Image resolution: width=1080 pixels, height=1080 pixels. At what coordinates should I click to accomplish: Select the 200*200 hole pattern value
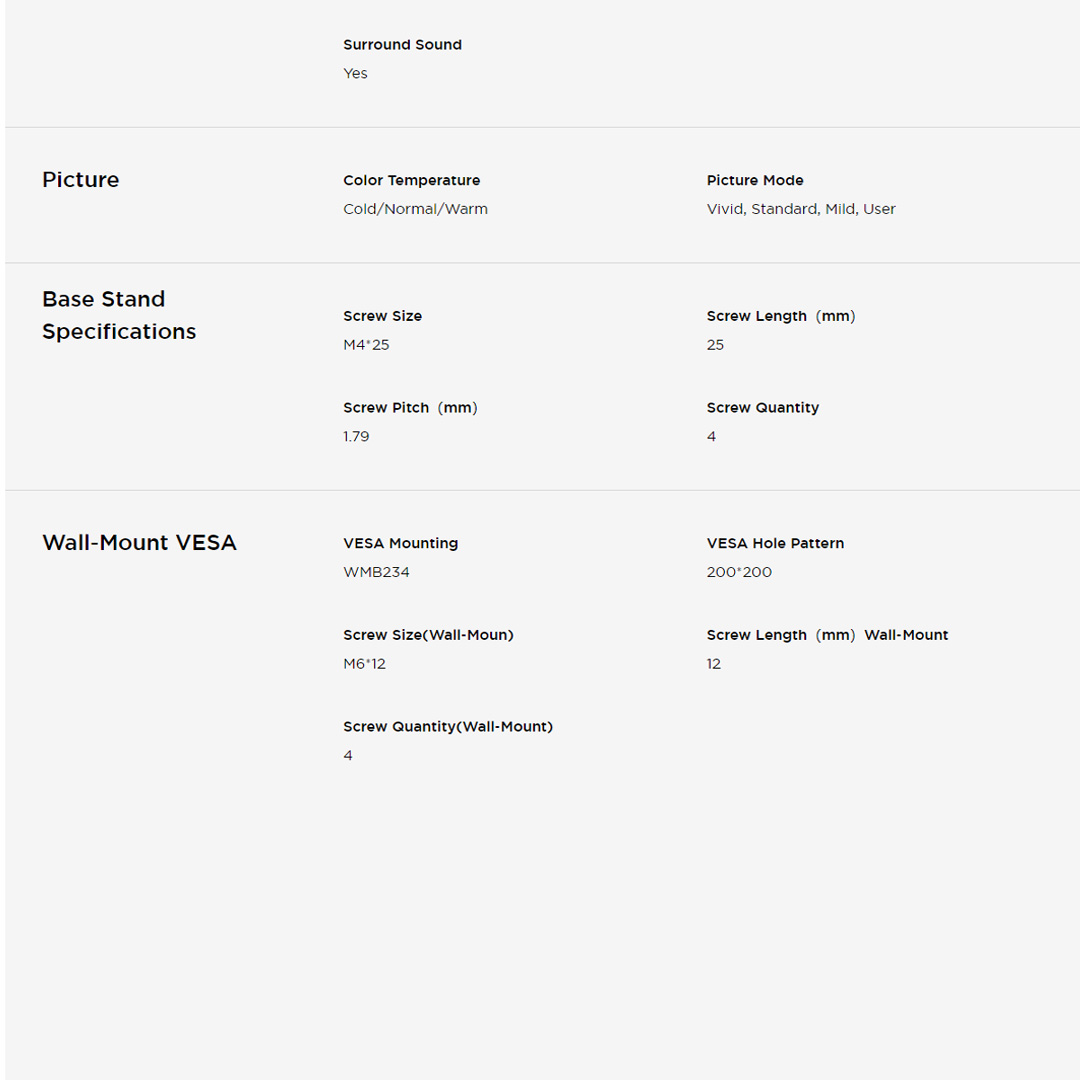tap(739, 572)
